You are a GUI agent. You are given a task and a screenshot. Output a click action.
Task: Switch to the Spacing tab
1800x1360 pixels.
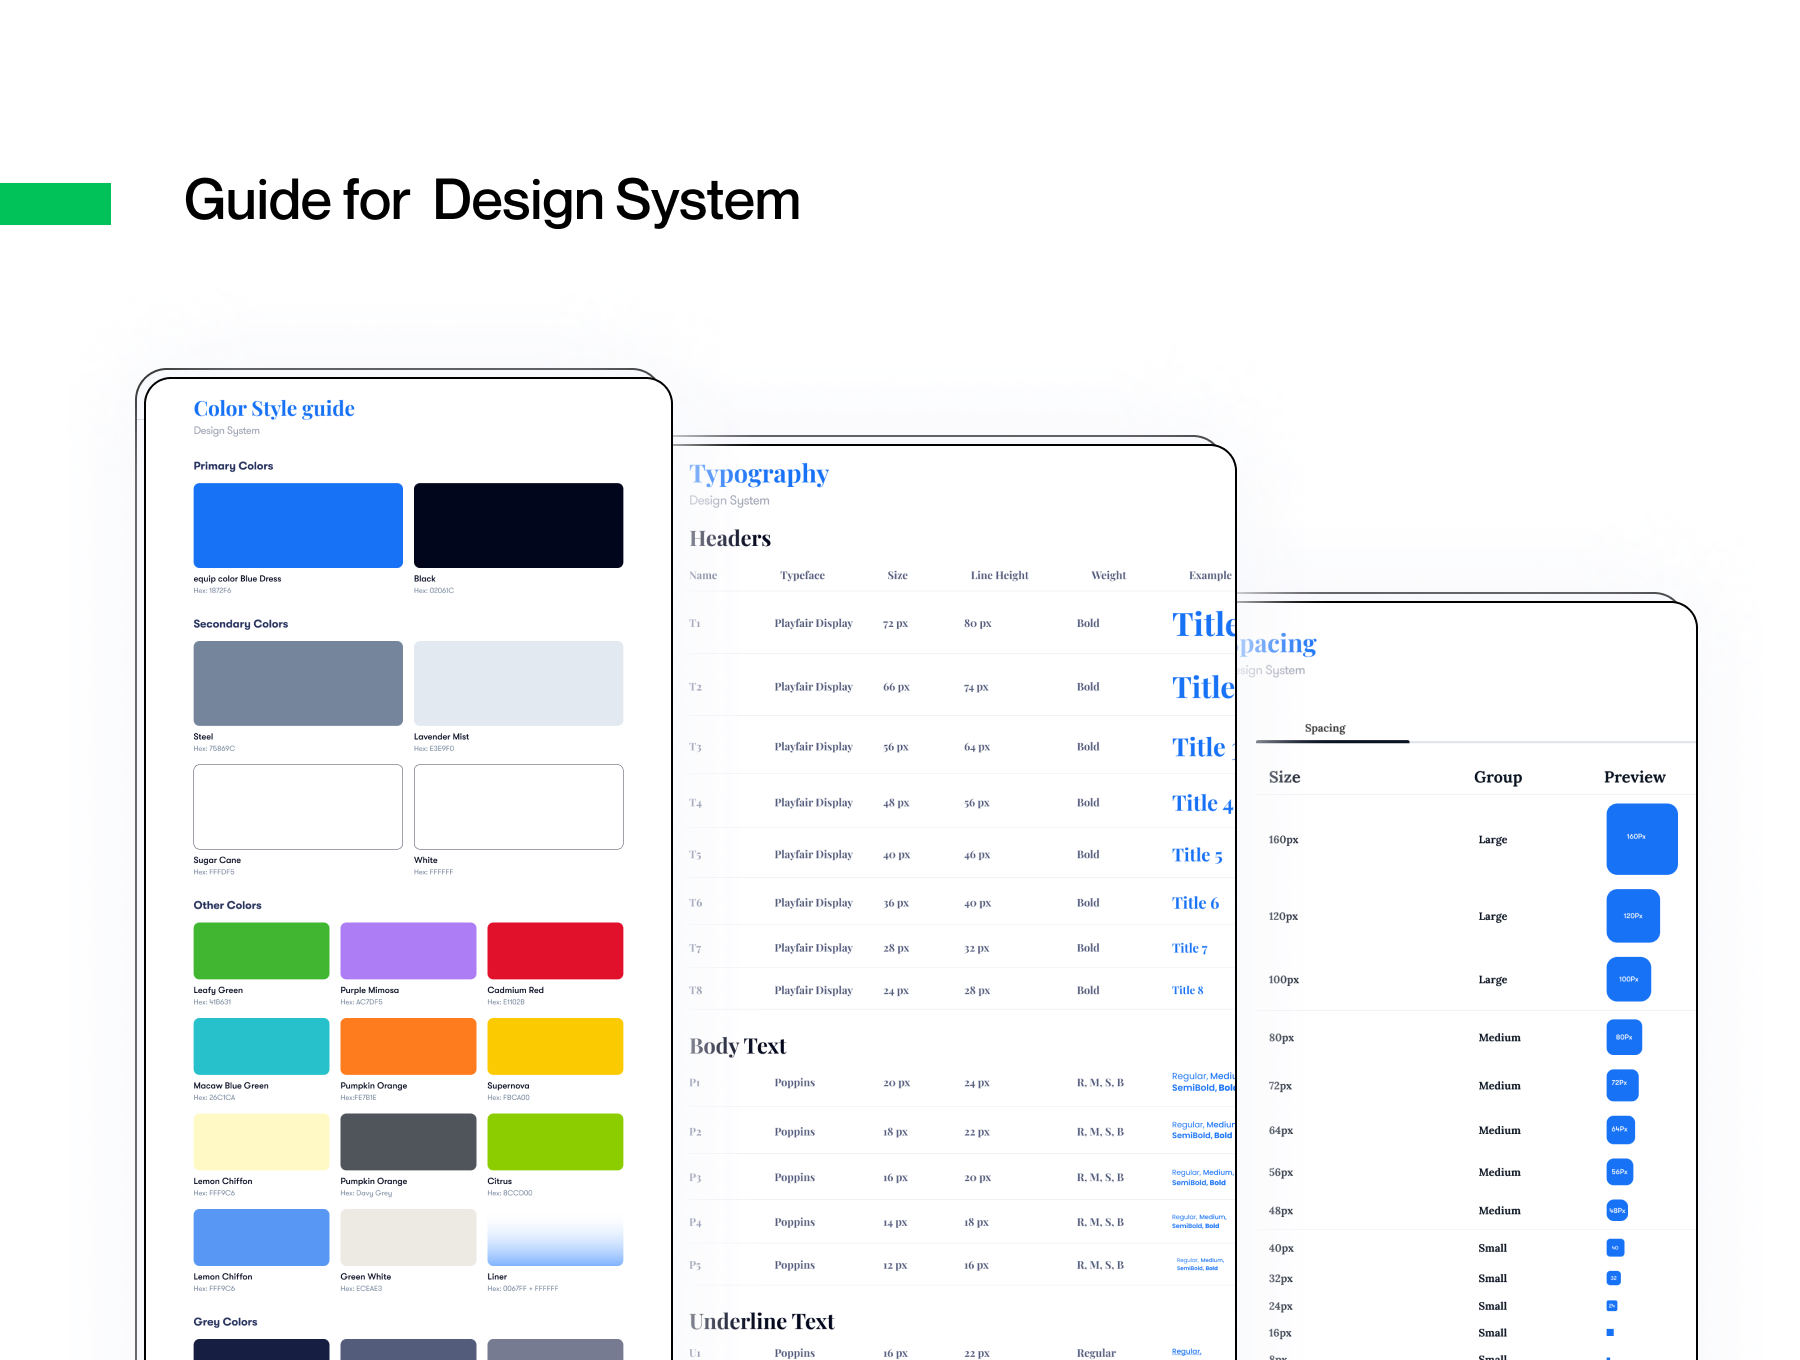click(x=1324, y=728)
